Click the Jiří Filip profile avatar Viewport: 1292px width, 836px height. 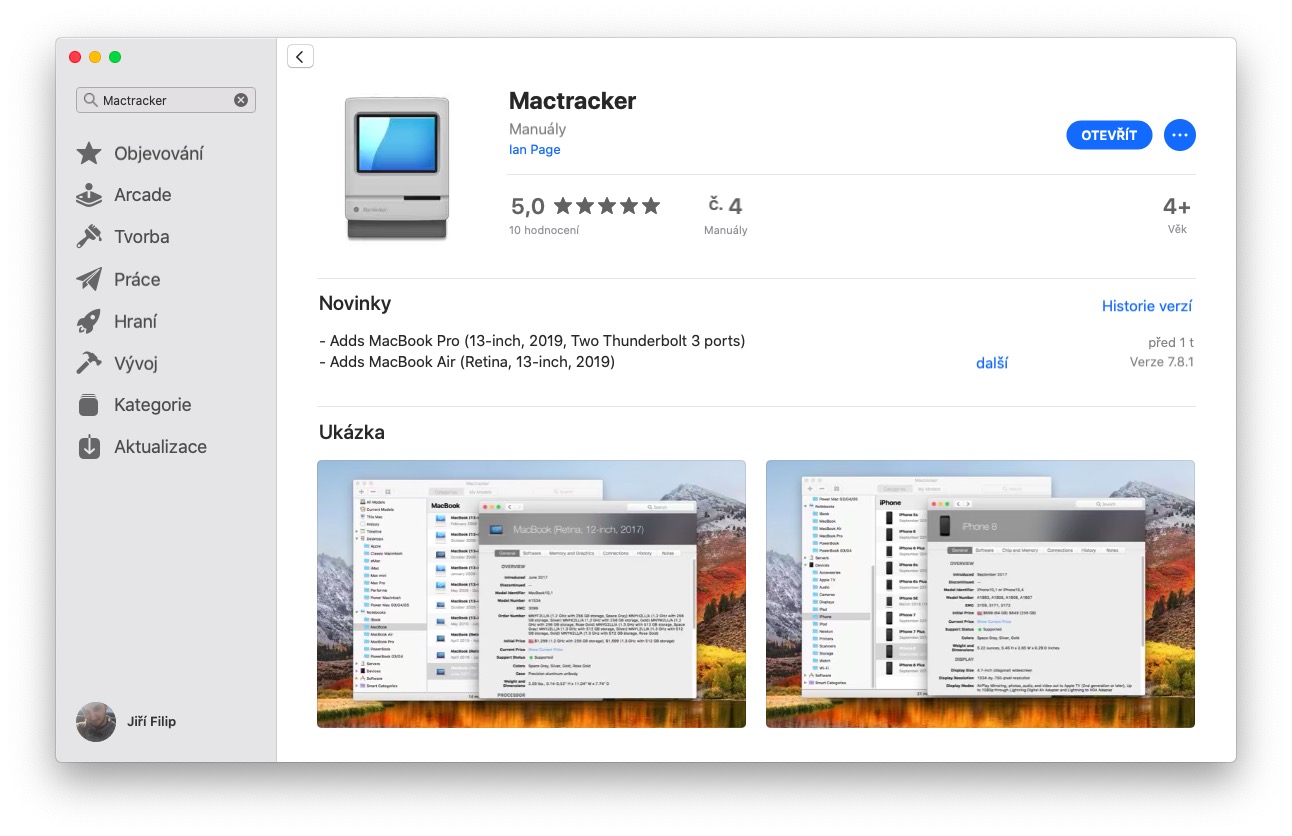(96, 721)
